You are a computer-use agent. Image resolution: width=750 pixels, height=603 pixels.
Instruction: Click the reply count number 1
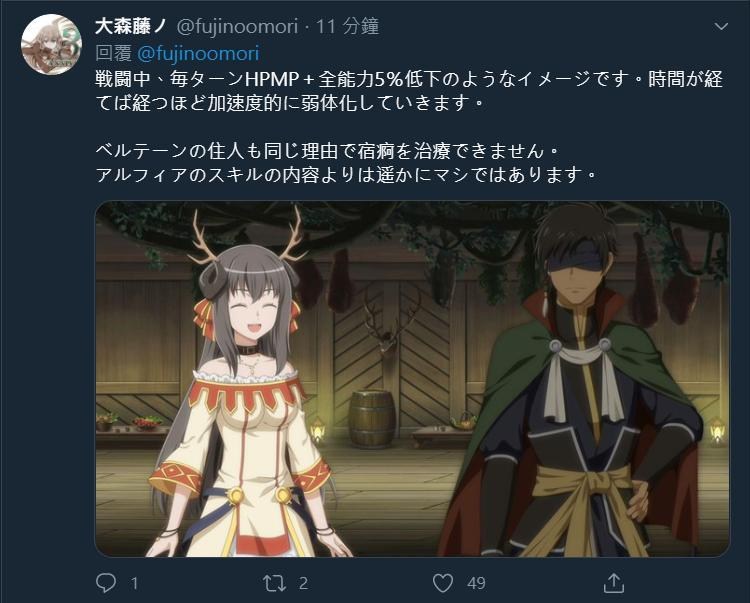[134, 583]
